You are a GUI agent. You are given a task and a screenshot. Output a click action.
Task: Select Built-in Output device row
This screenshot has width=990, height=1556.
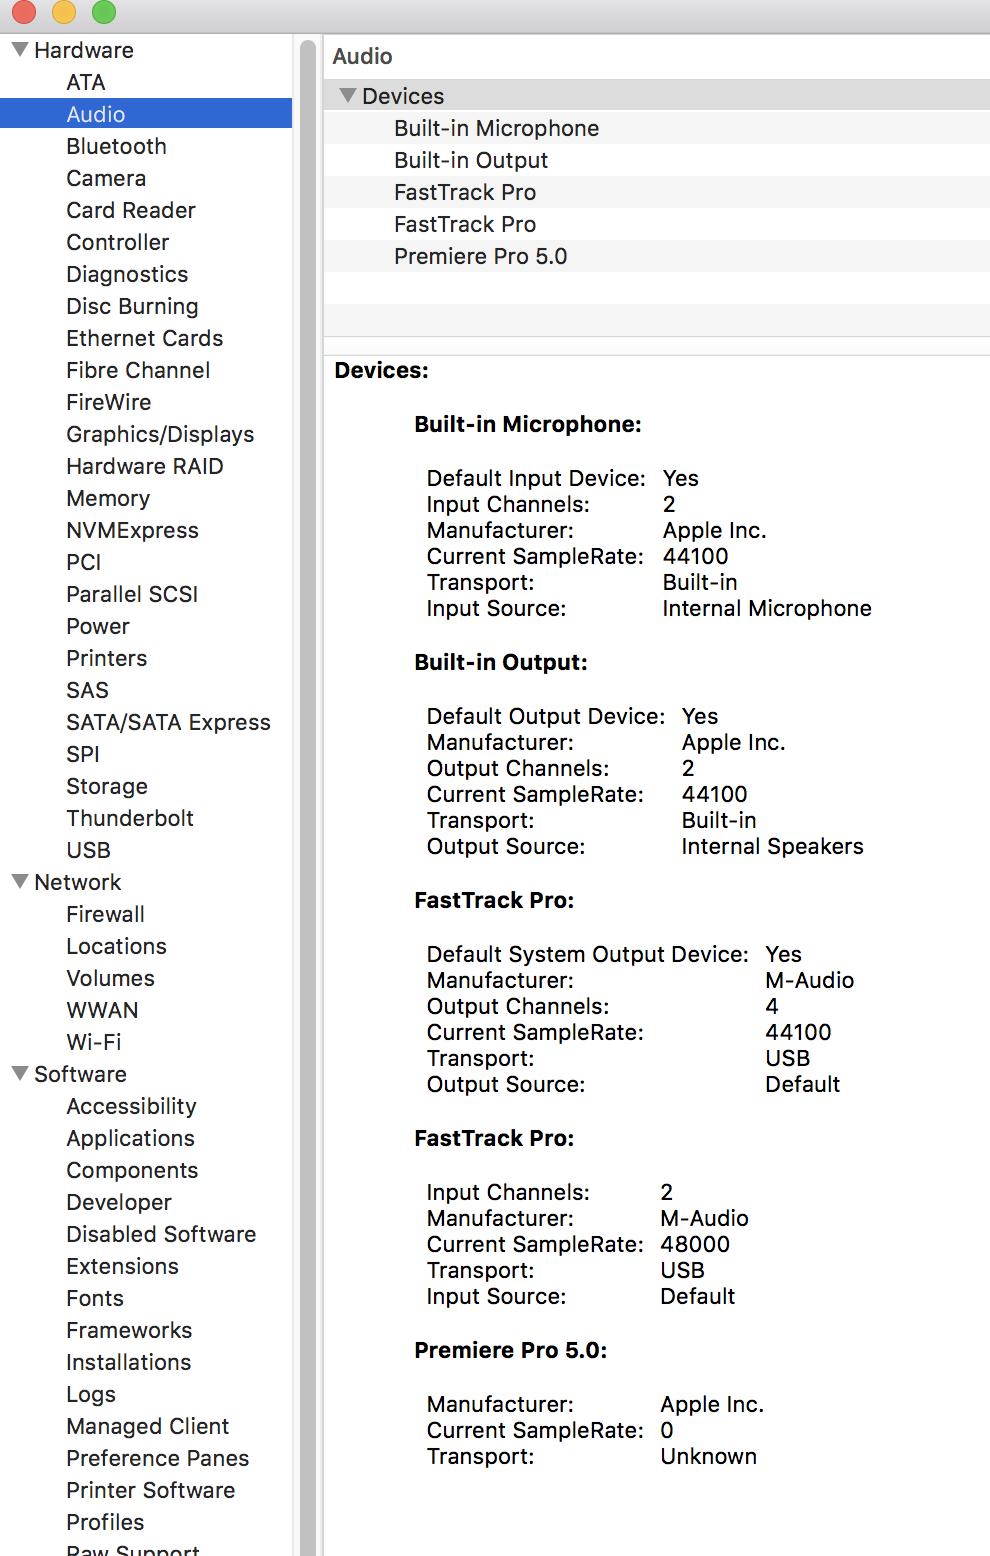tap(656, 160)
